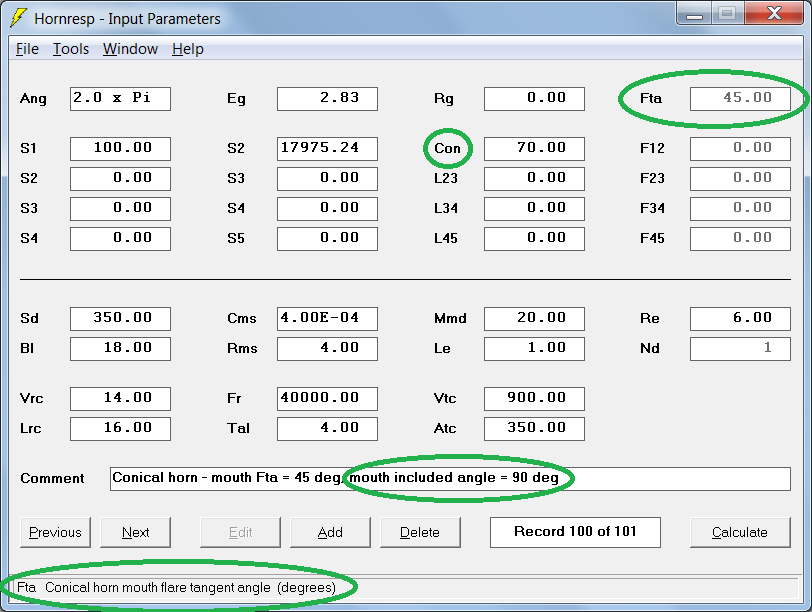Click the Con flare type label

click(x=447, y=149)
